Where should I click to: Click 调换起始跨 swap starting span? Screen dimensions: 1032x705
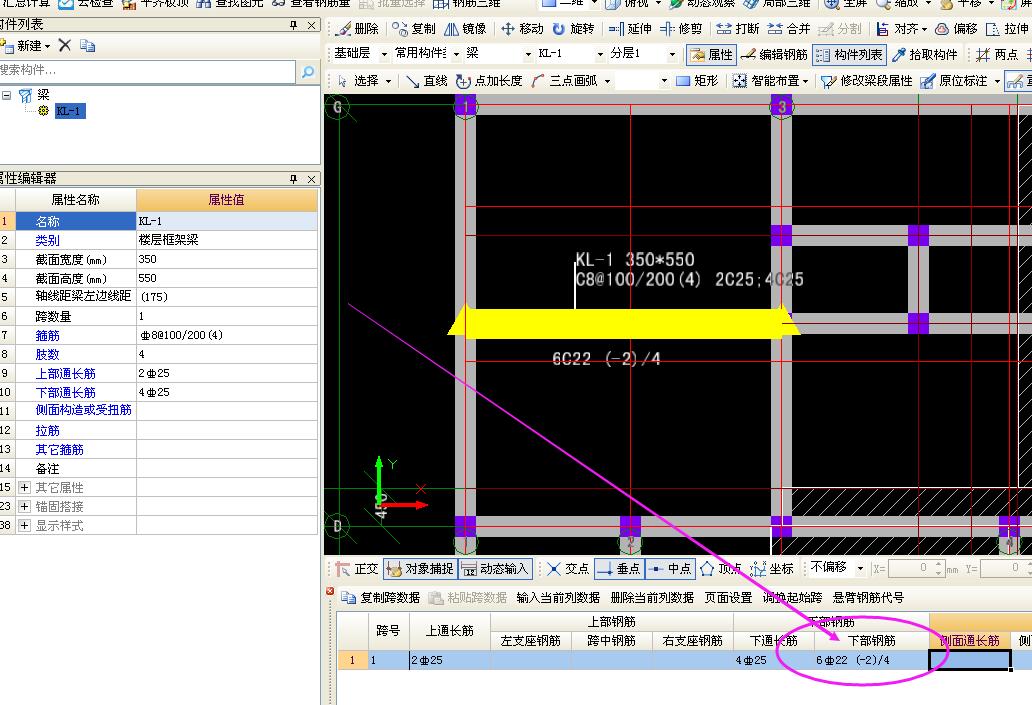(792, 598)
